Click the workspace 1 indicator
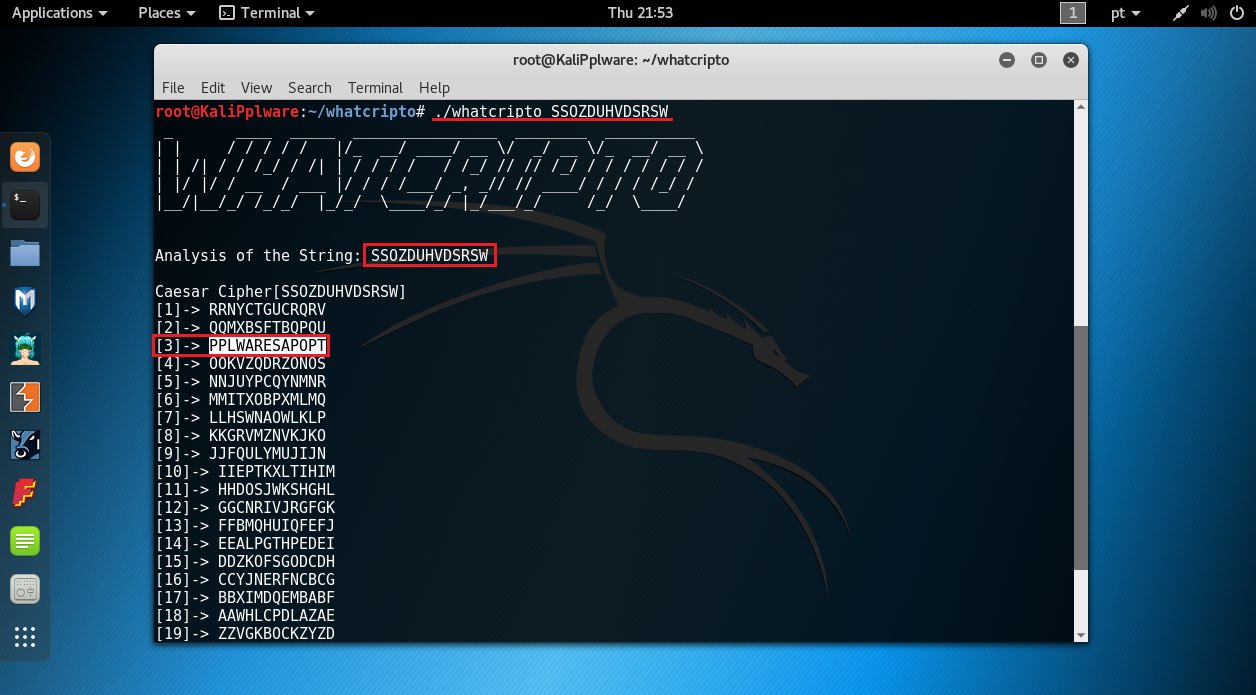 coord(1073,13)
